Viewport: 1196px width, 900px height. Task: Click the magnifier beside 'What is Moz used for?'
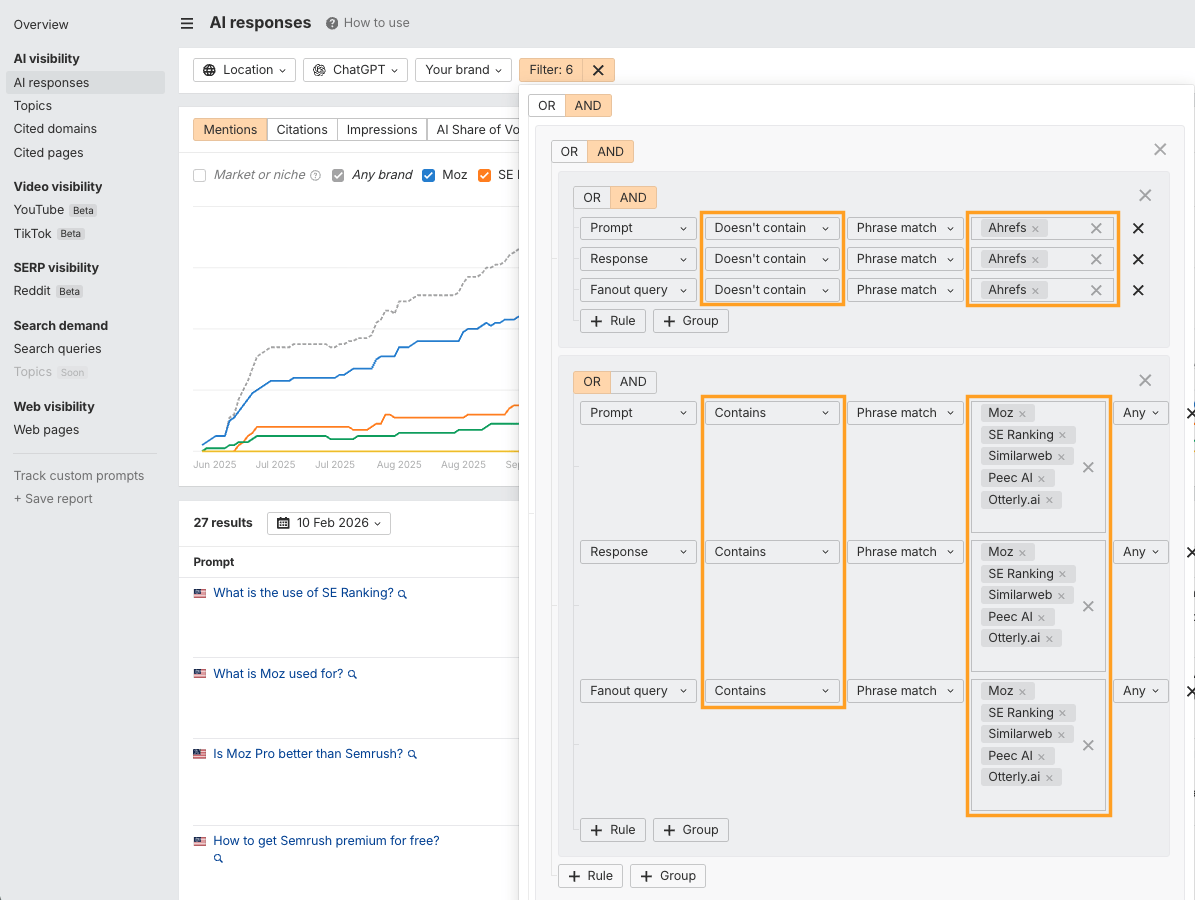tap(351, 674)
